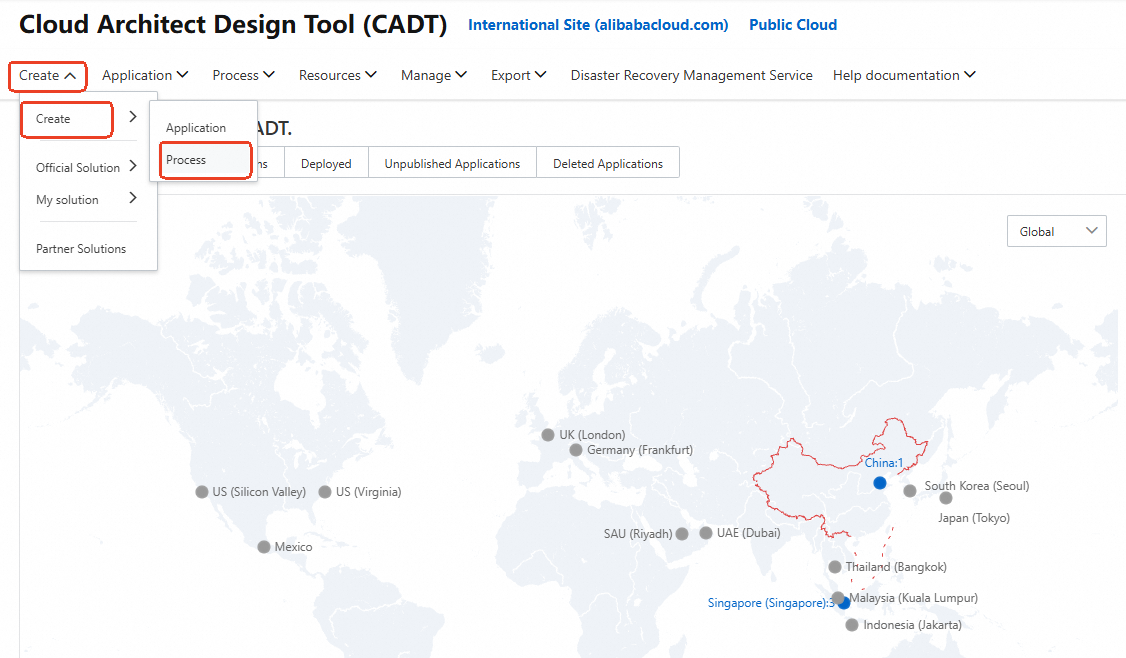Image resolution: width=1126 pixels, height=658 pixels.
Task: Select the Malaysia (Kuala Lumpur) map dot
Action: [838, 598]
